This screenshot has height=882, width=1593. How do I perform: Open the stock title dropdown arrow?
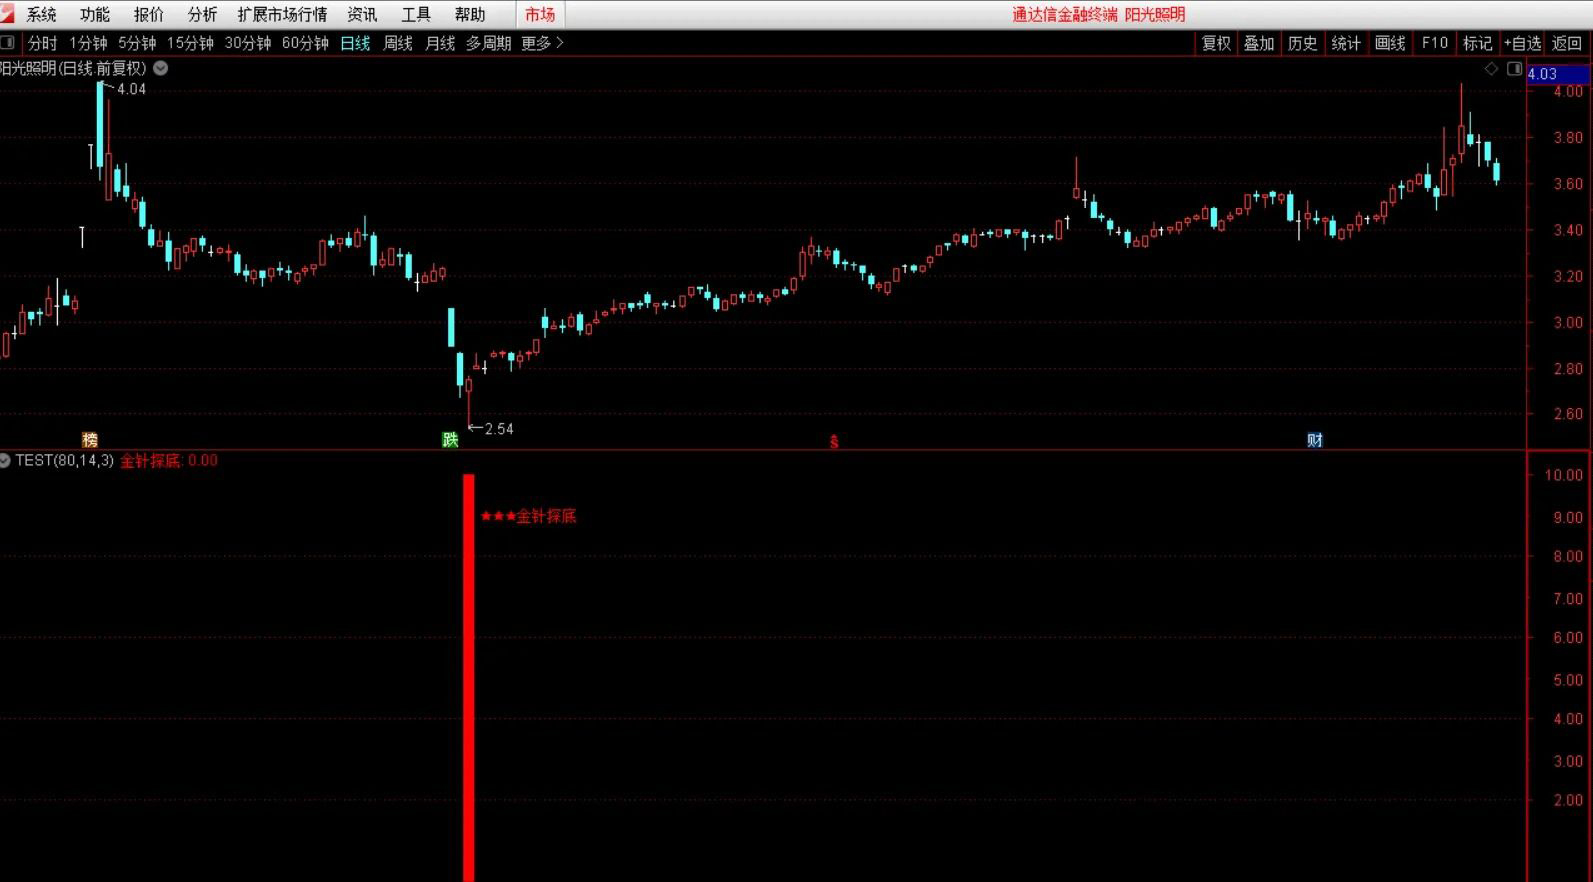160,68
